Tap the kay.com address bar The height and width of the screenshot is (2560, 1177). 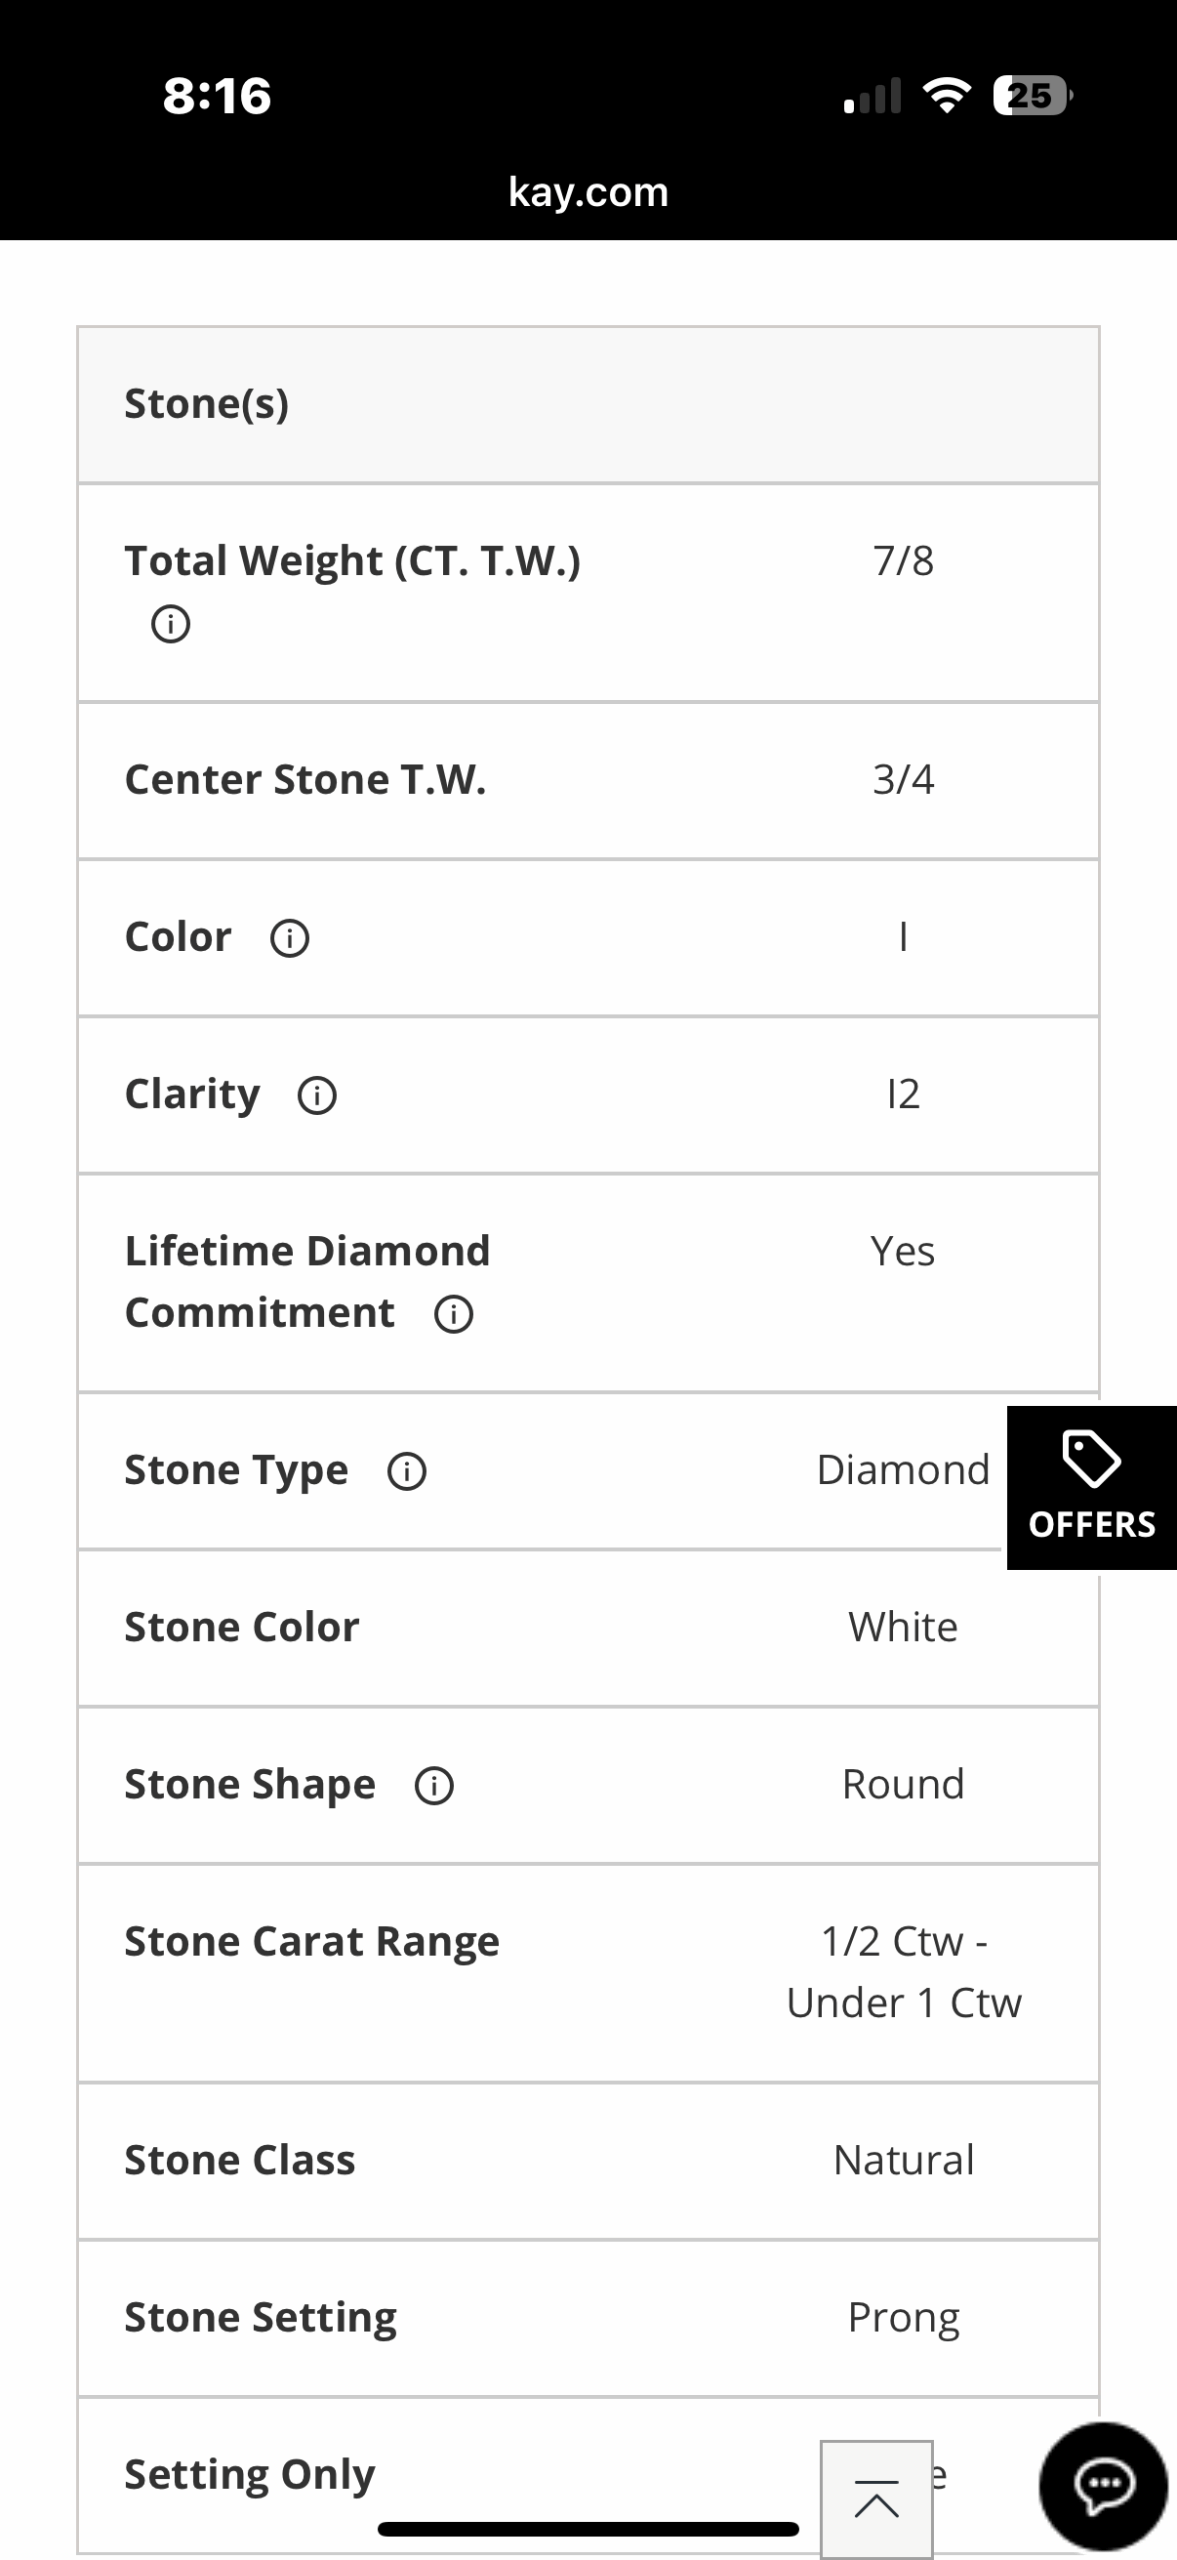click(588, 191)
